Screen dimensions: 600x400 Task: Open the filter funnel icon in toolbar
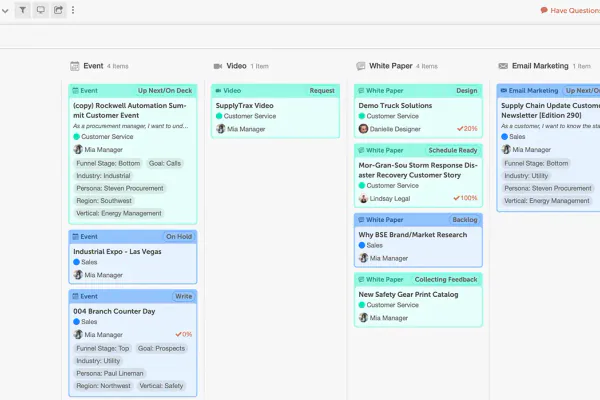click(23, 10)
